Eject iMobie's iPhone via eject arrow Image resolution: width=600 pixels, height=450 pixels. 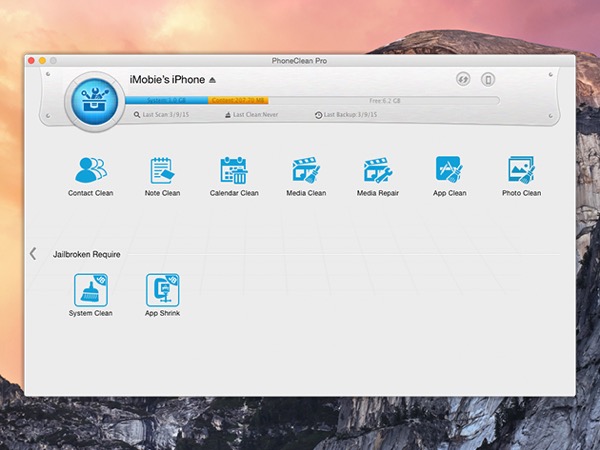coord(212,80)
